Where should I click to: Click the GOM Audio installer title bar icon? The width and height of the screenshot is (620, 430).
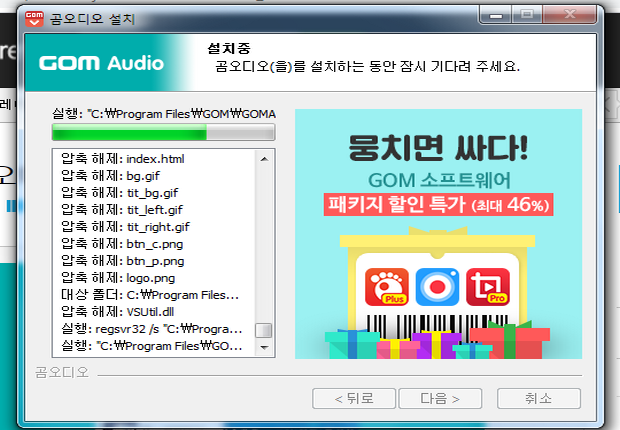34,19
